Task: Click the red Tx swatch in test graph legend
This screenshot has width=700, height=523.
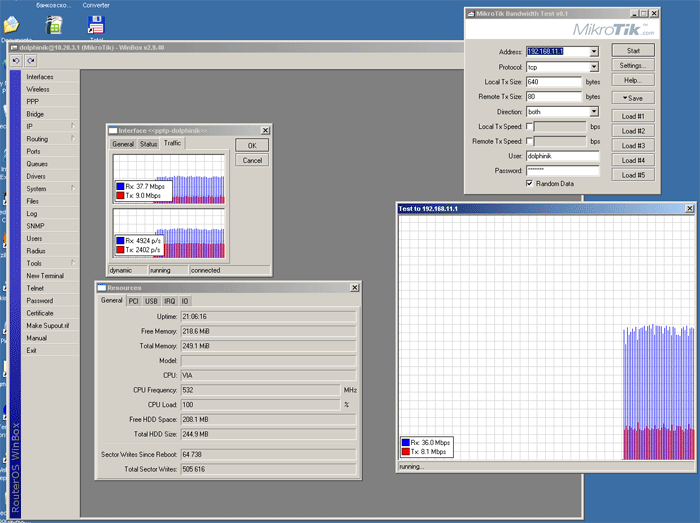Action: tap(406, 452)
